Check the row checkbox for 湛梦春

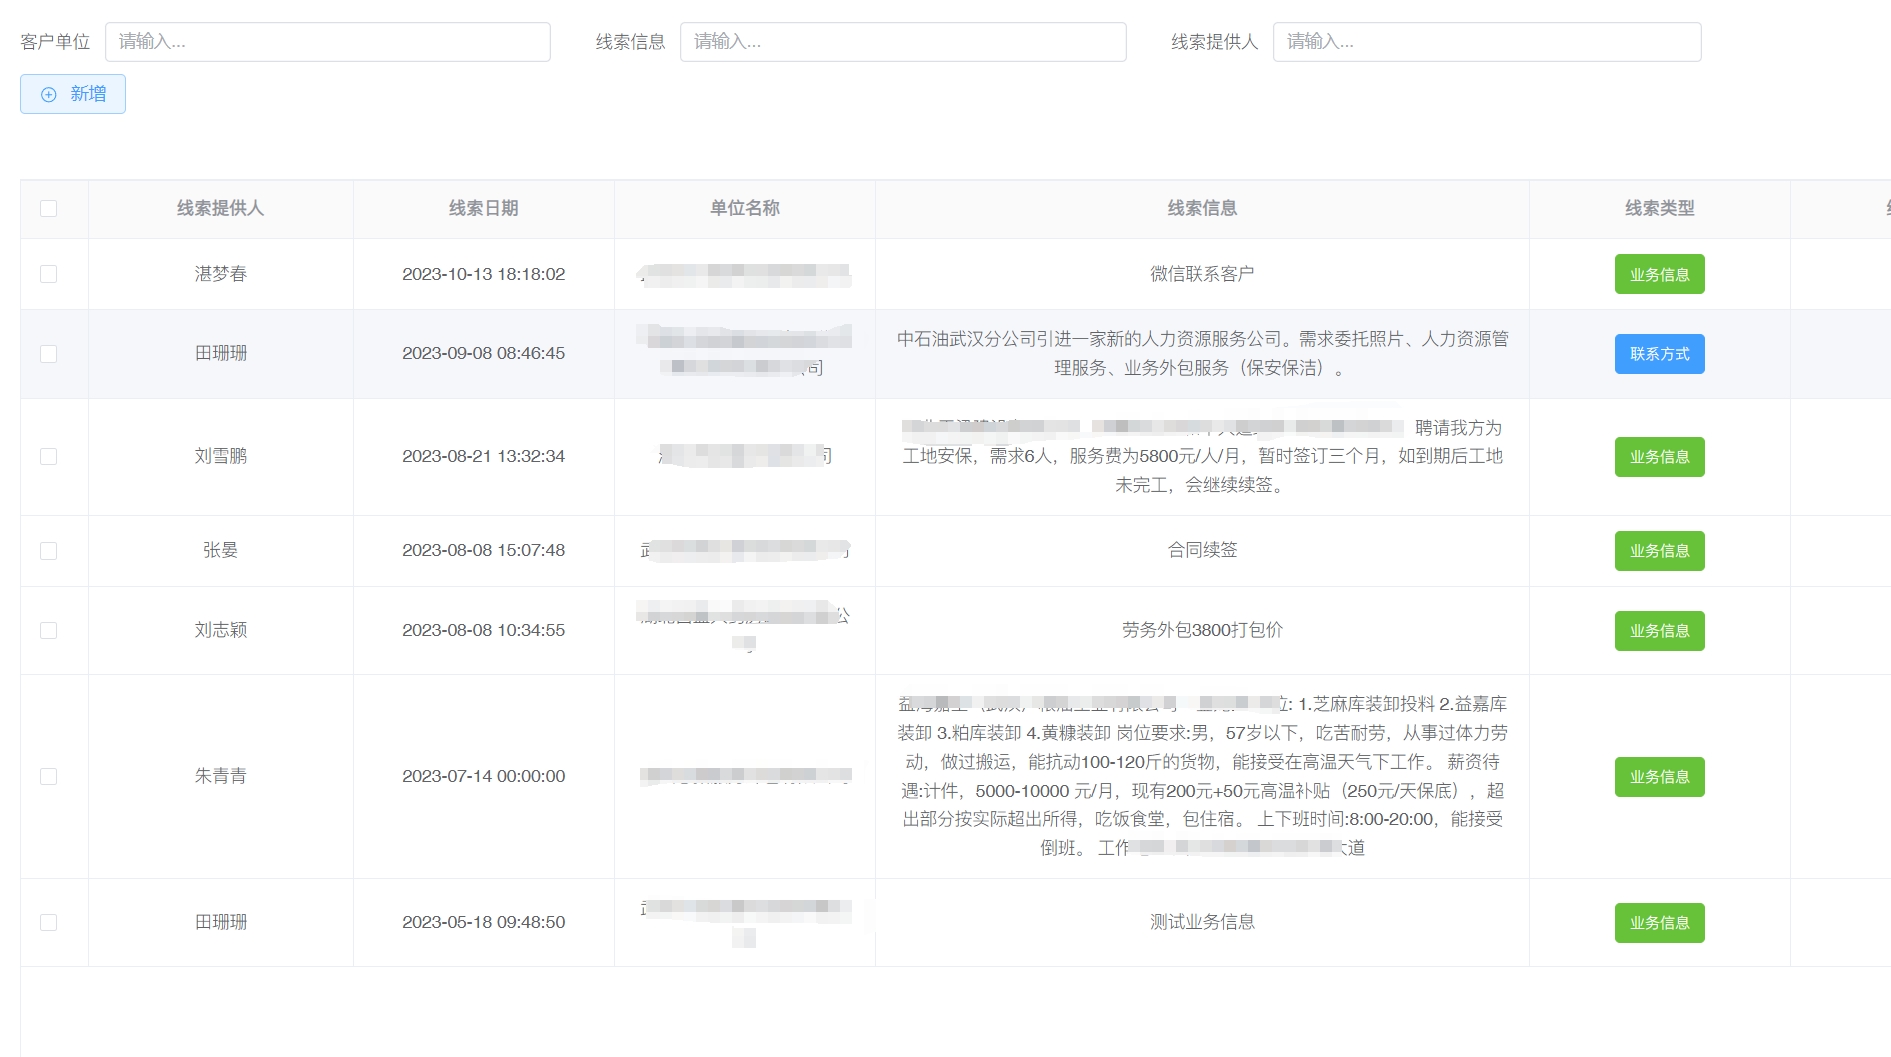(48, 274)
